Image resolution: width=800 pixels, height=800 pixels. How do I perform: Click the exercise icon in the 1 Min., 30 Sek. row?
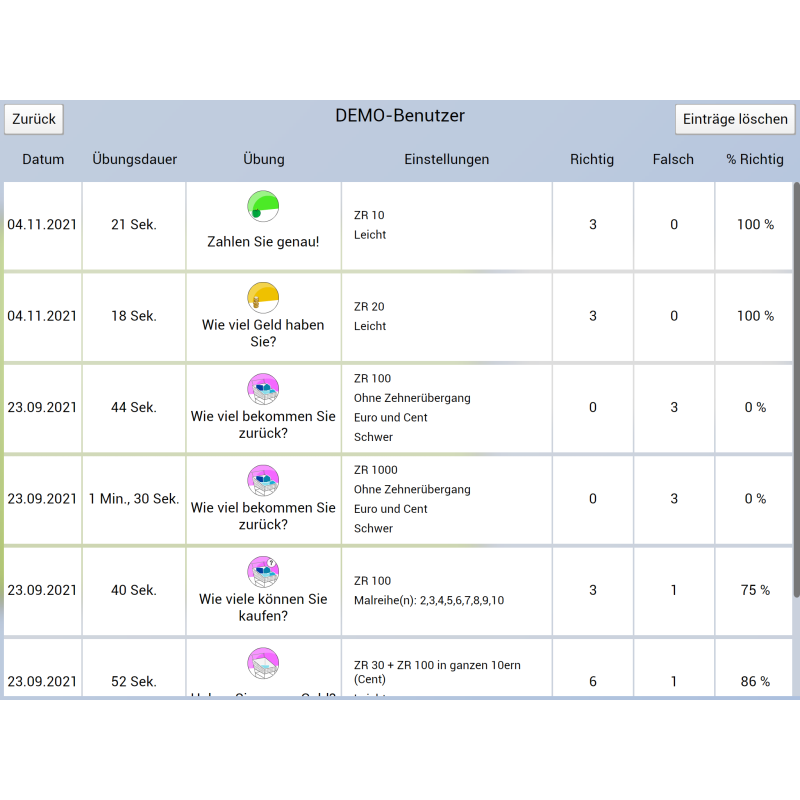click(263, 480)
